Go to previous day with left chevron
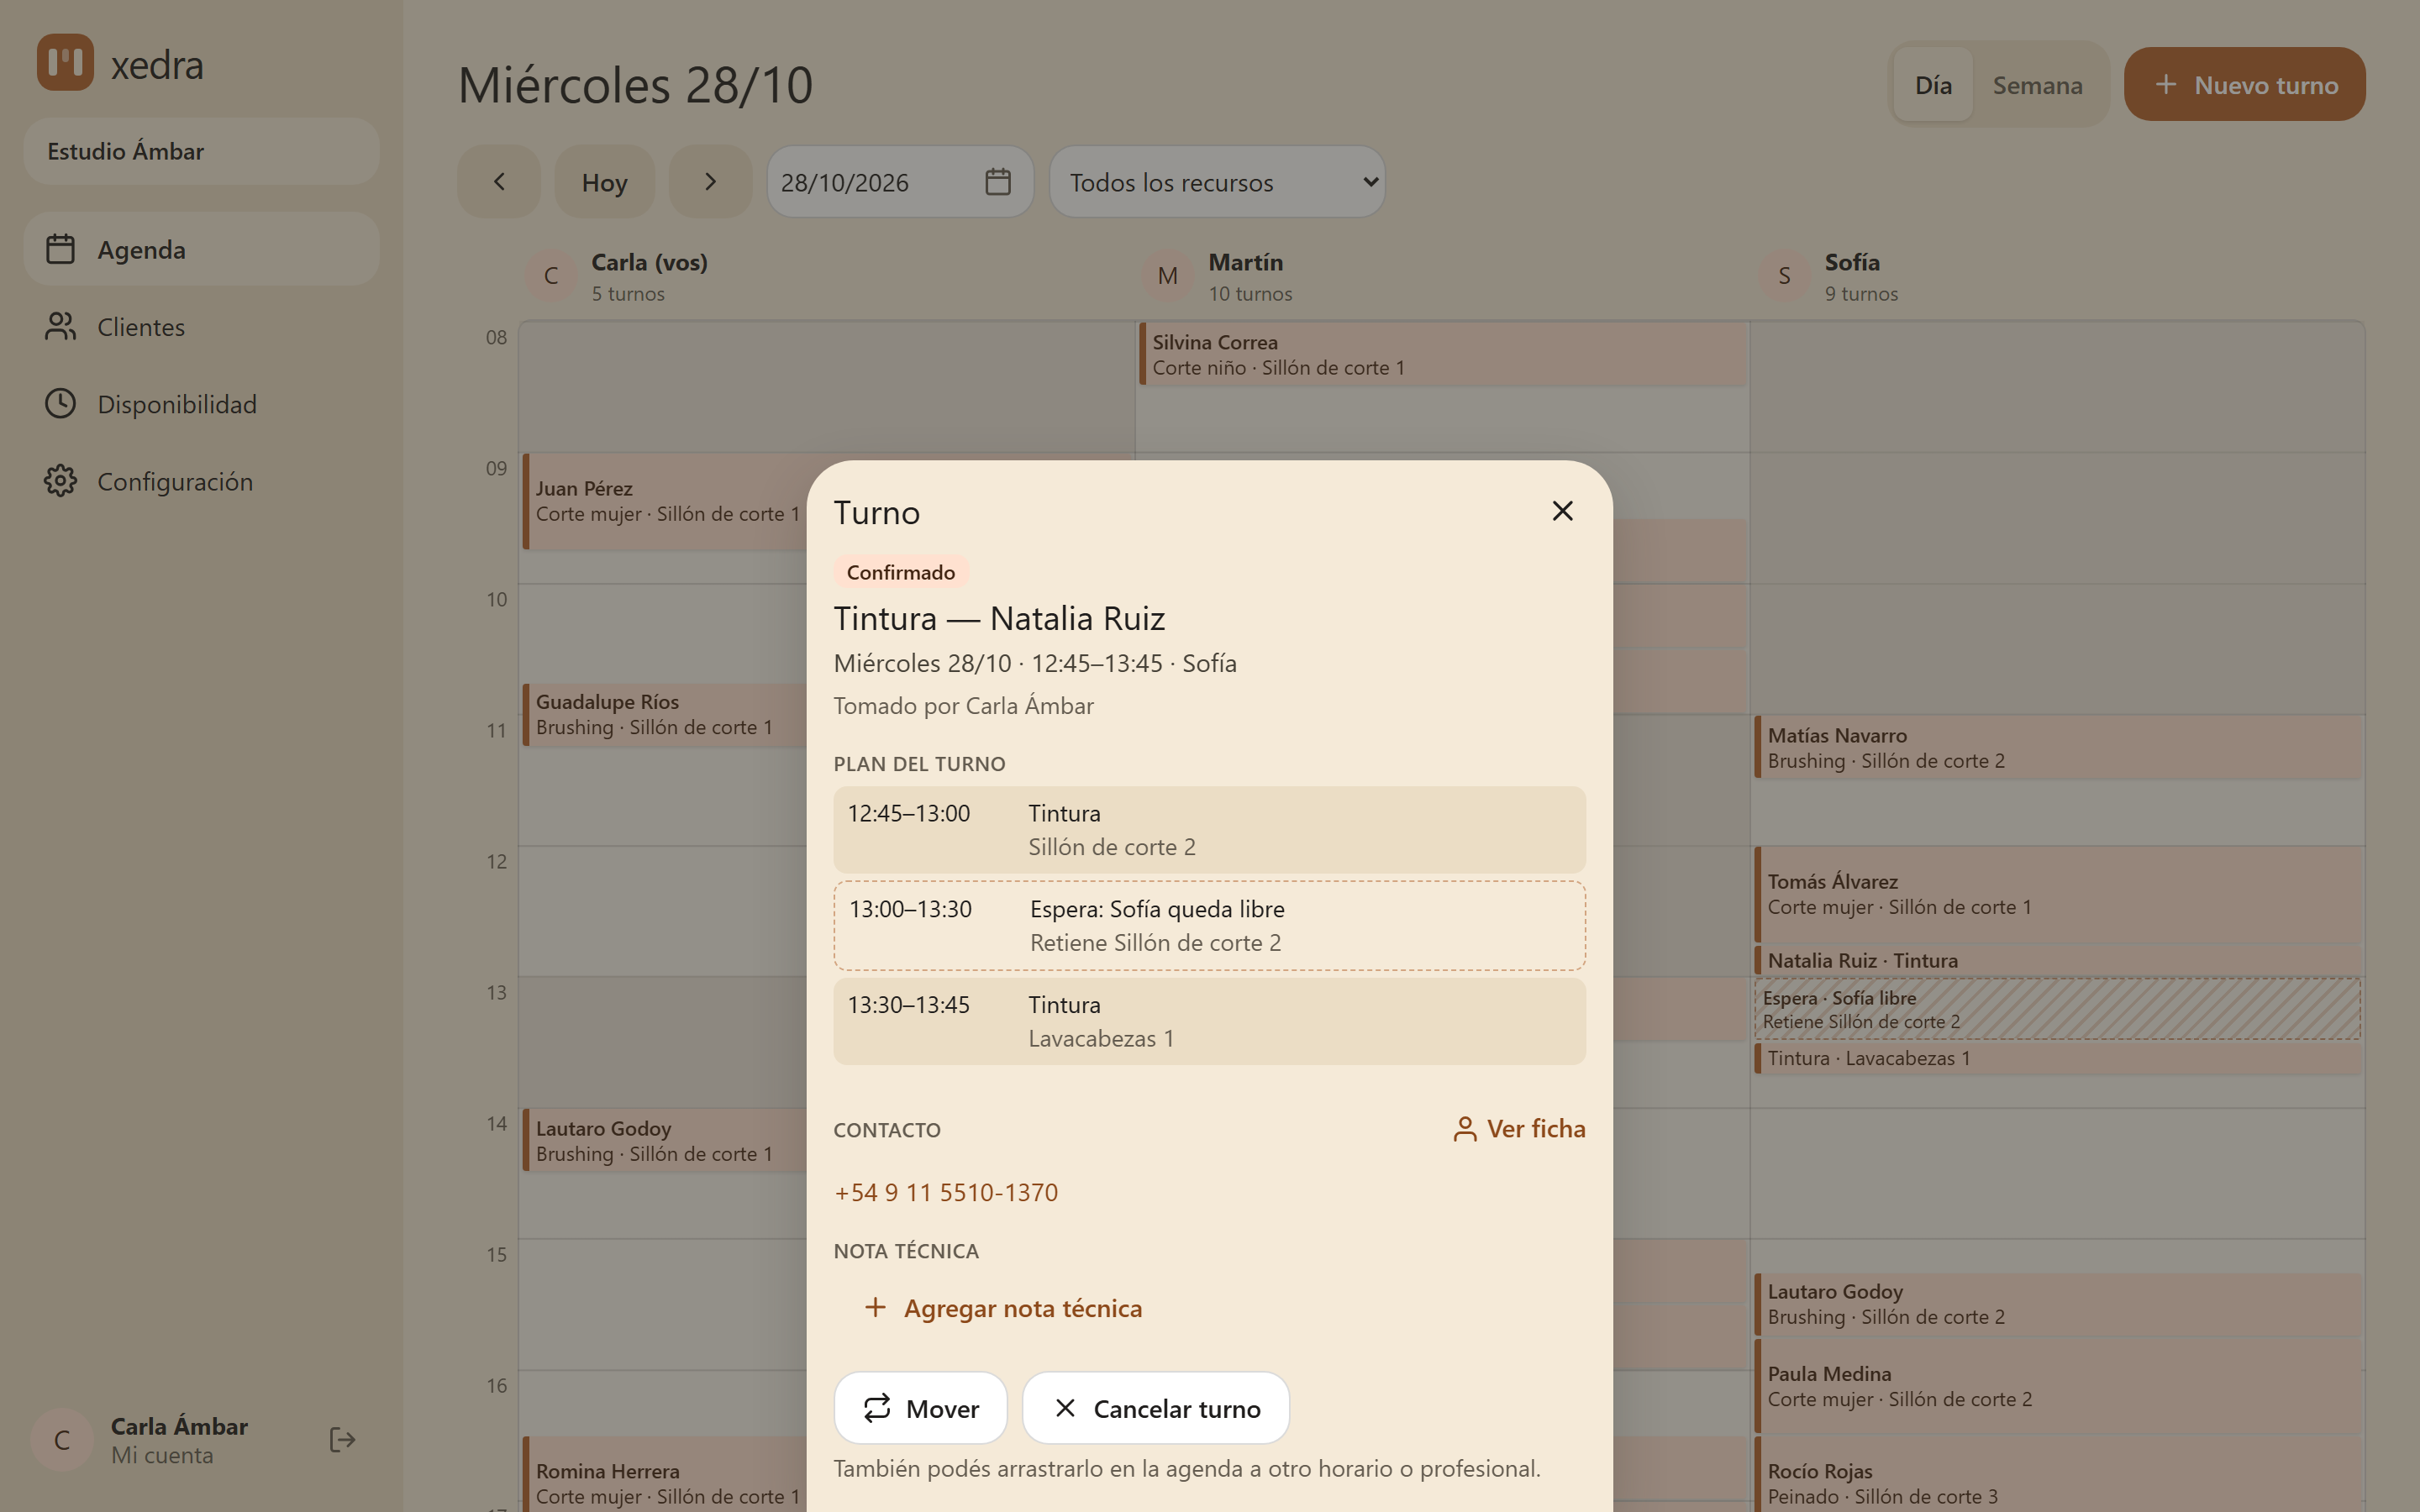Screen dimensions: 2420x1512 coord(499,182)
